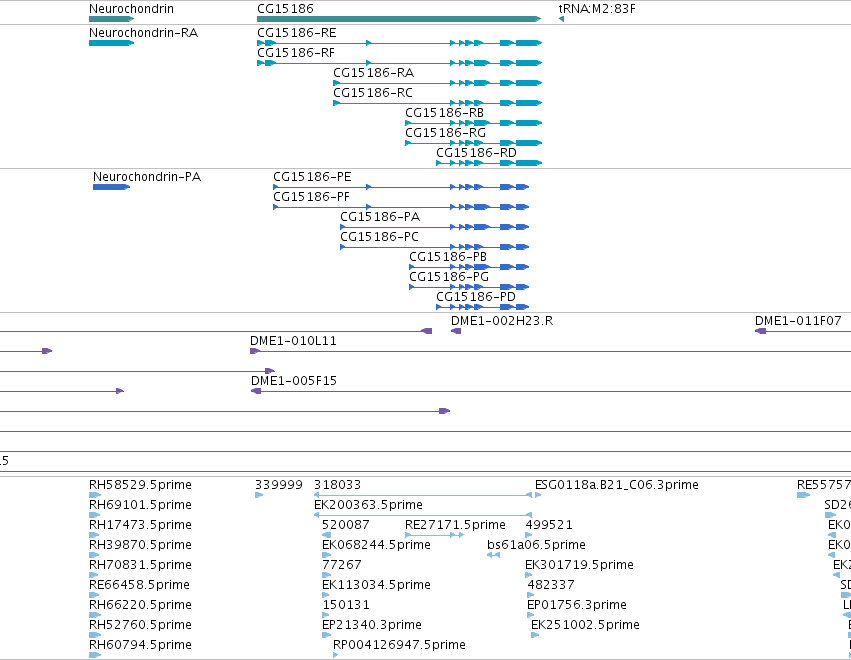The height and width of the screenshot is (660, 851).
Task: Select protein CG15186-PB label
Action: (x=448, y=257)
